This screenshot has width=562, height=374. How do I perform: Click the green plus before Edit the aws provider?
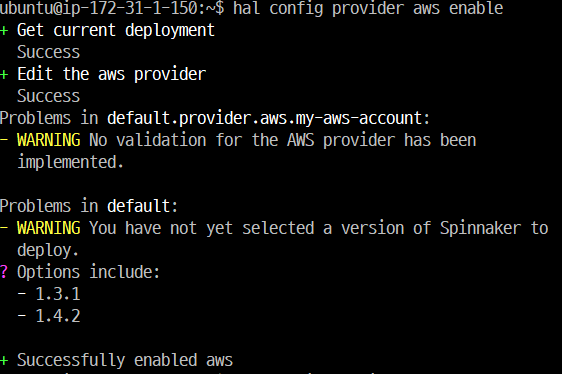click(x=4, y=75)
